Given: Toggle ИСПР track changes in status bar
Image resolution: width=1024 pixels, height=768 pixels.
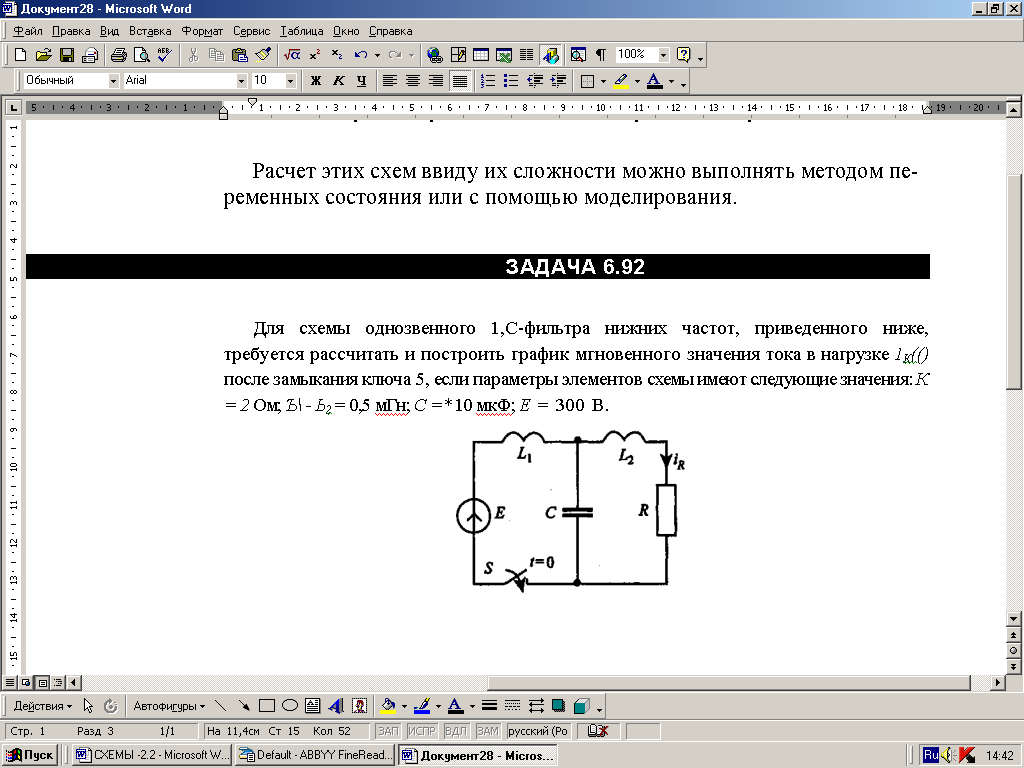Looking at the screenshot, I should click(x=421, y=731).
